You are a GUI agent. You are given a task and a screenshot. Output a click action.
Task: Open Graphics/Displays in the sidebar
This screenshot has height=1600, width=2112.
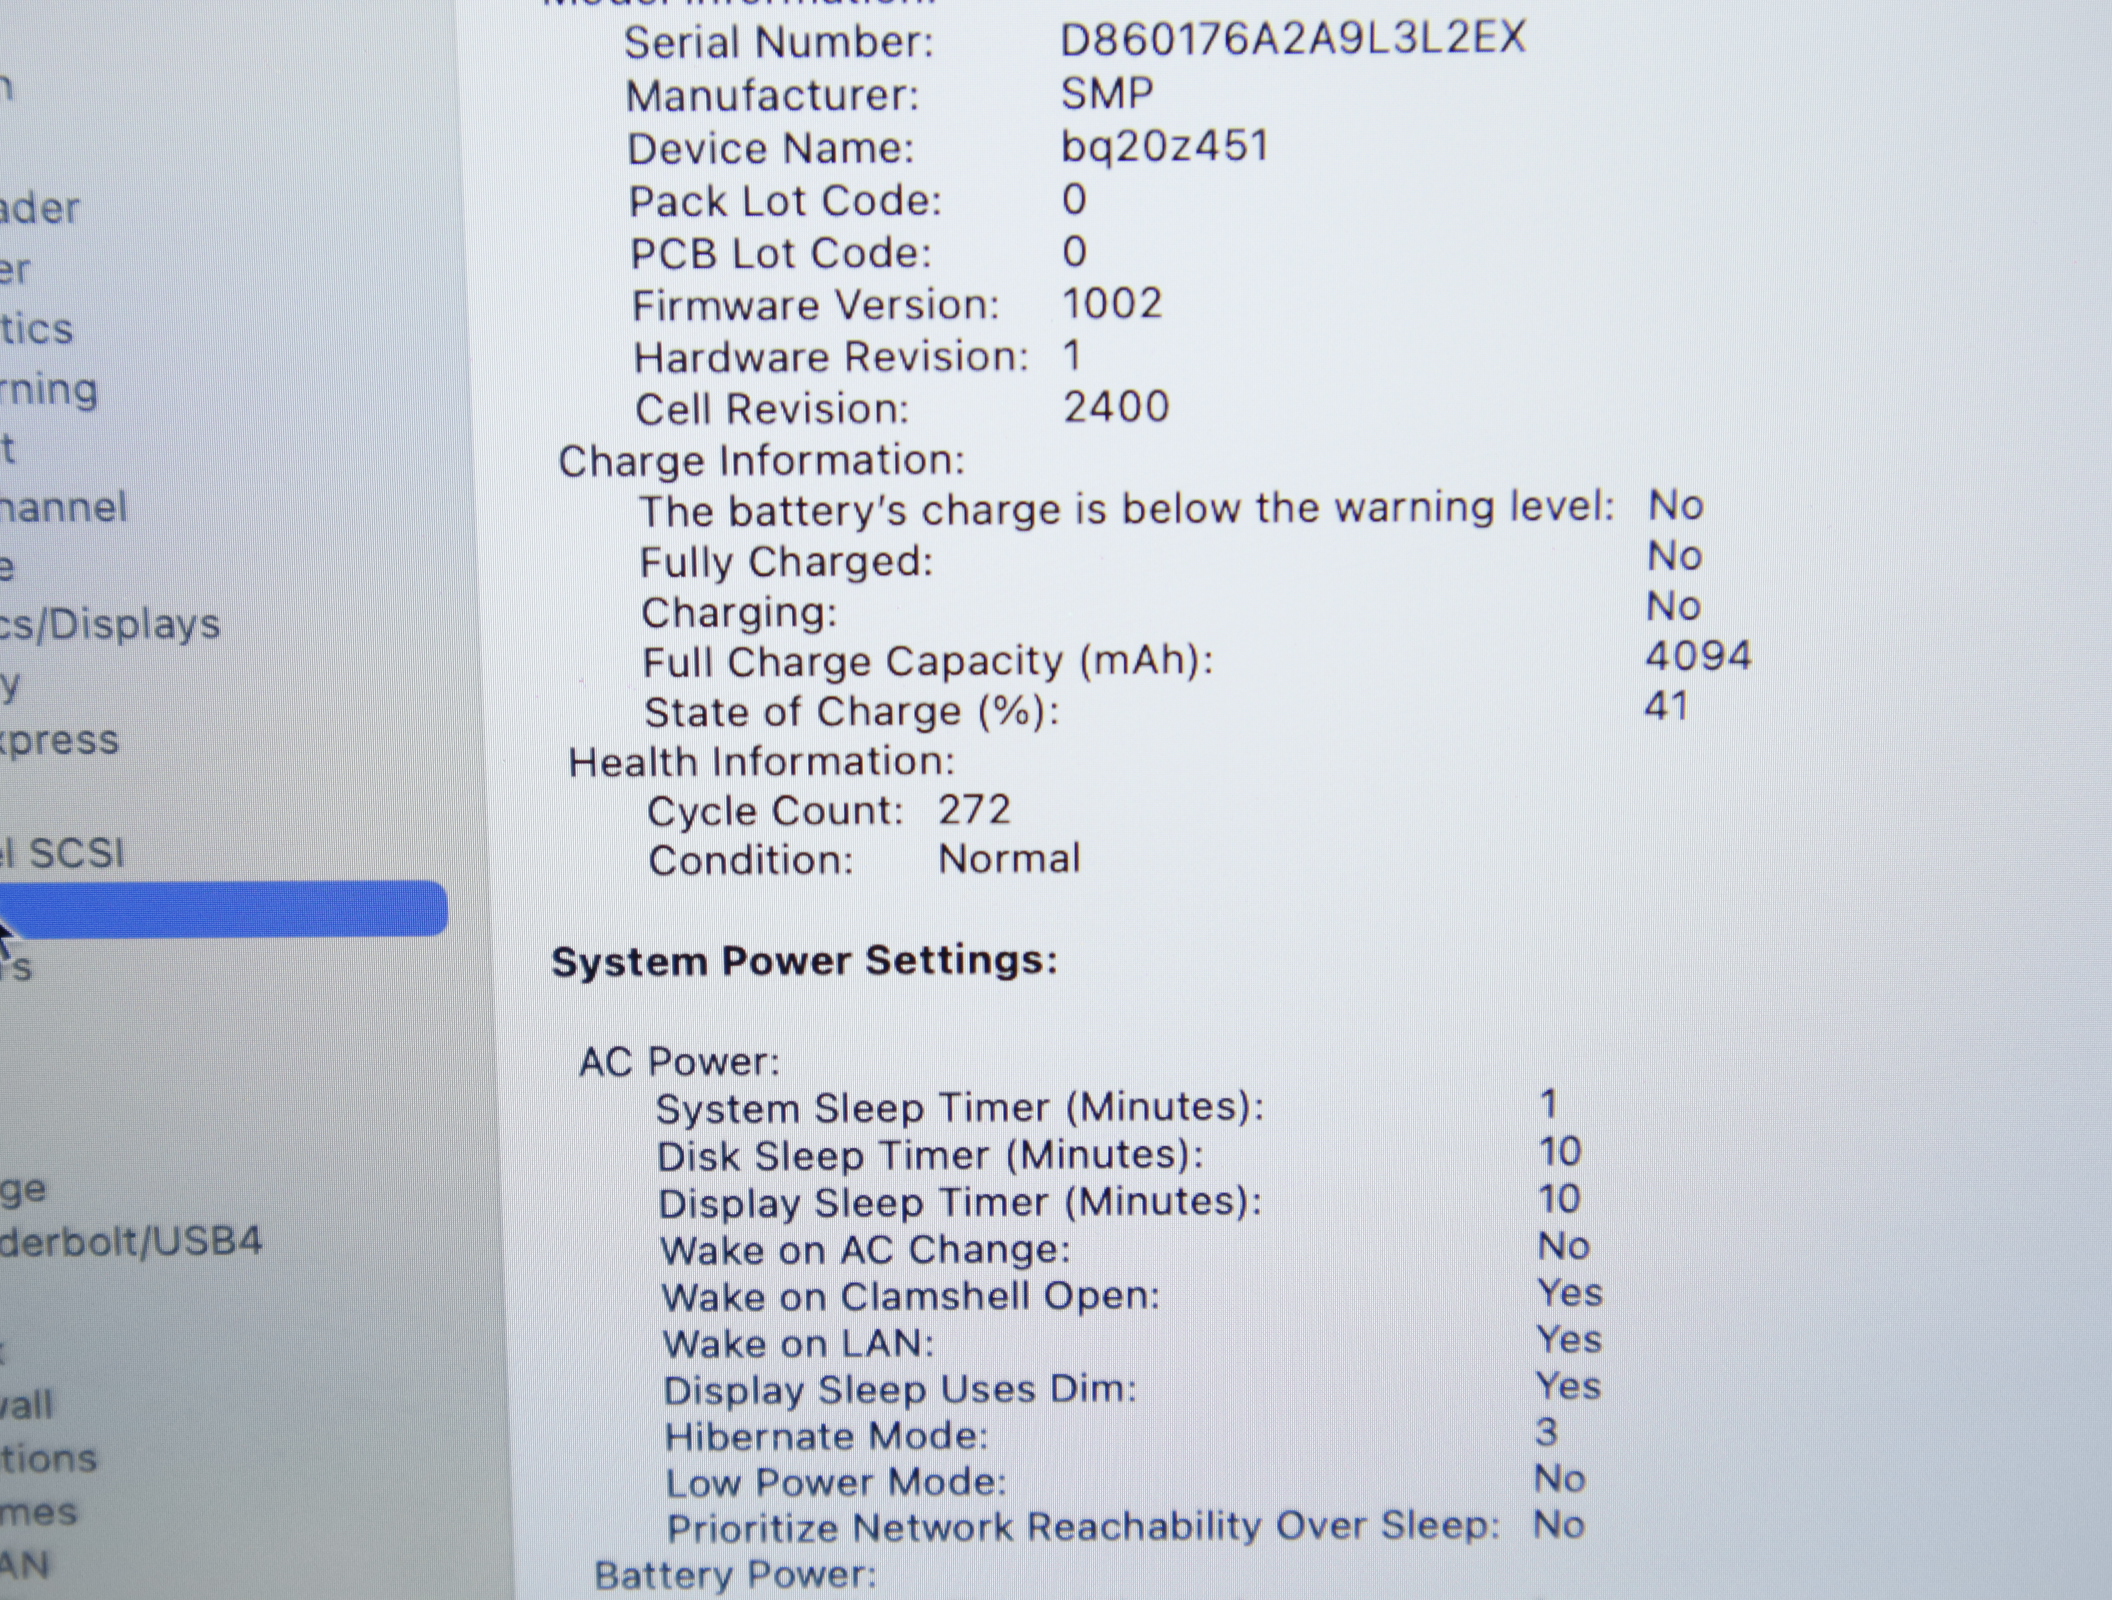pos(110,625)
